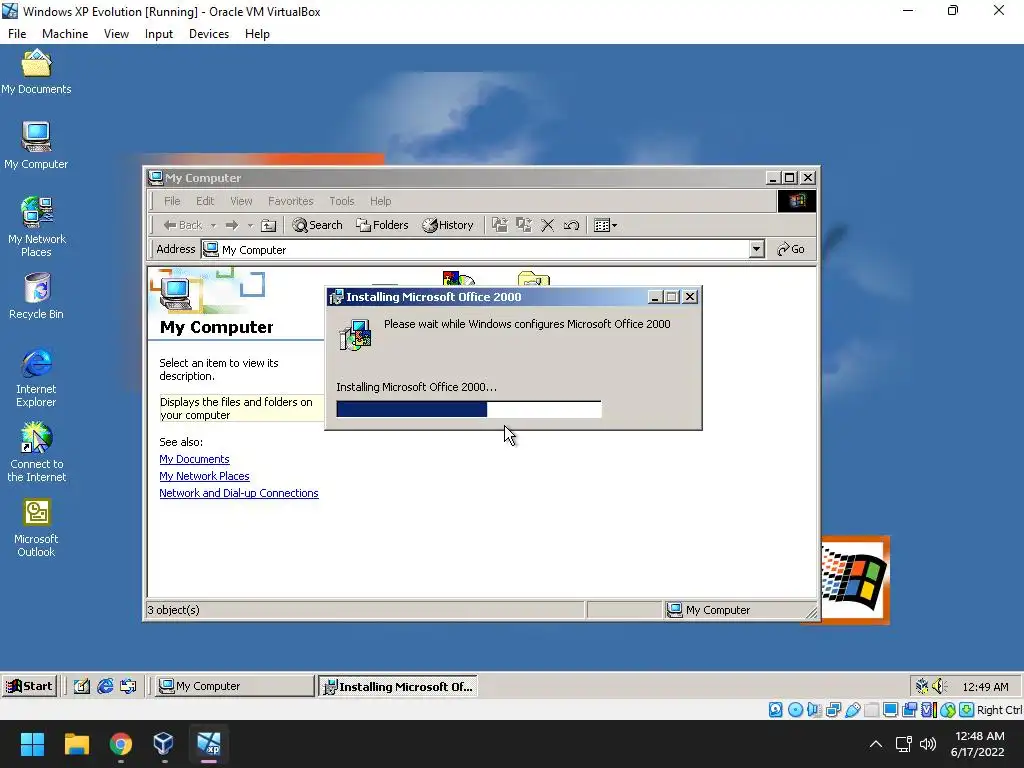Open Network and Dial-up Connections link
Viewport: 1024px width, 768px height.
pyautogui.click(x=239, y=493)
